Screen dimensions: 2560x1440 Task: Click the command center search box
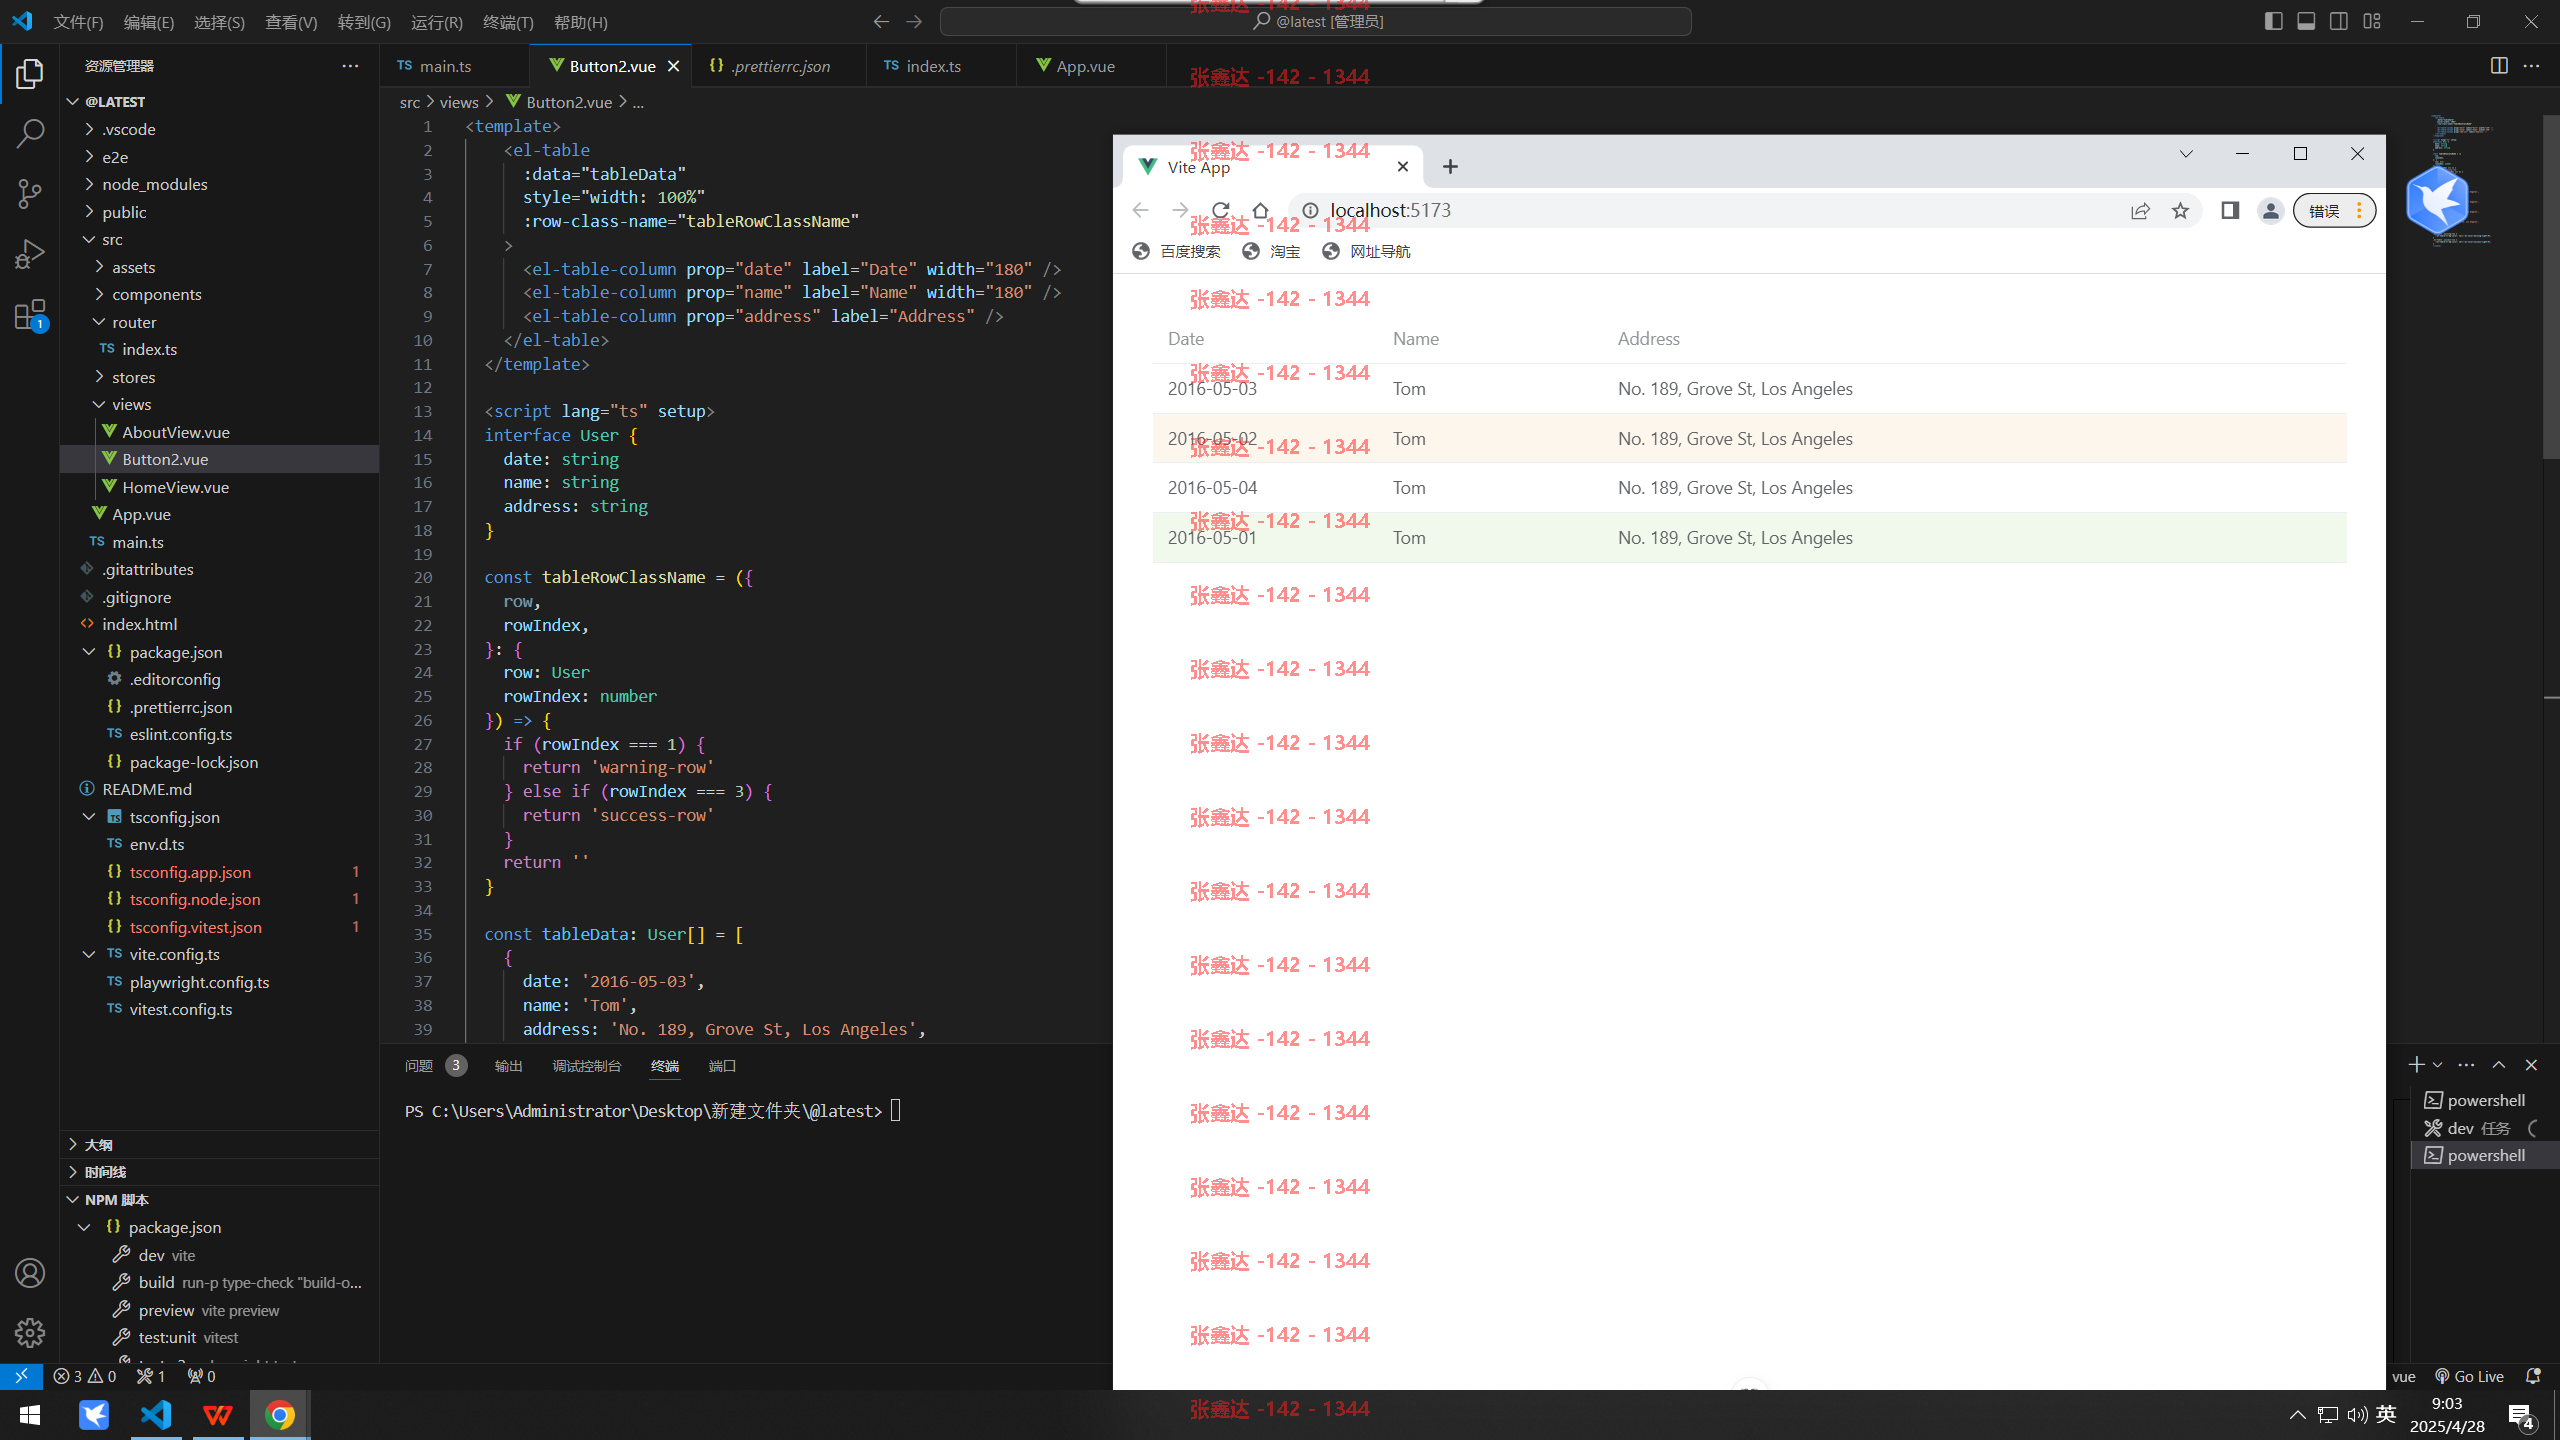1316,21
